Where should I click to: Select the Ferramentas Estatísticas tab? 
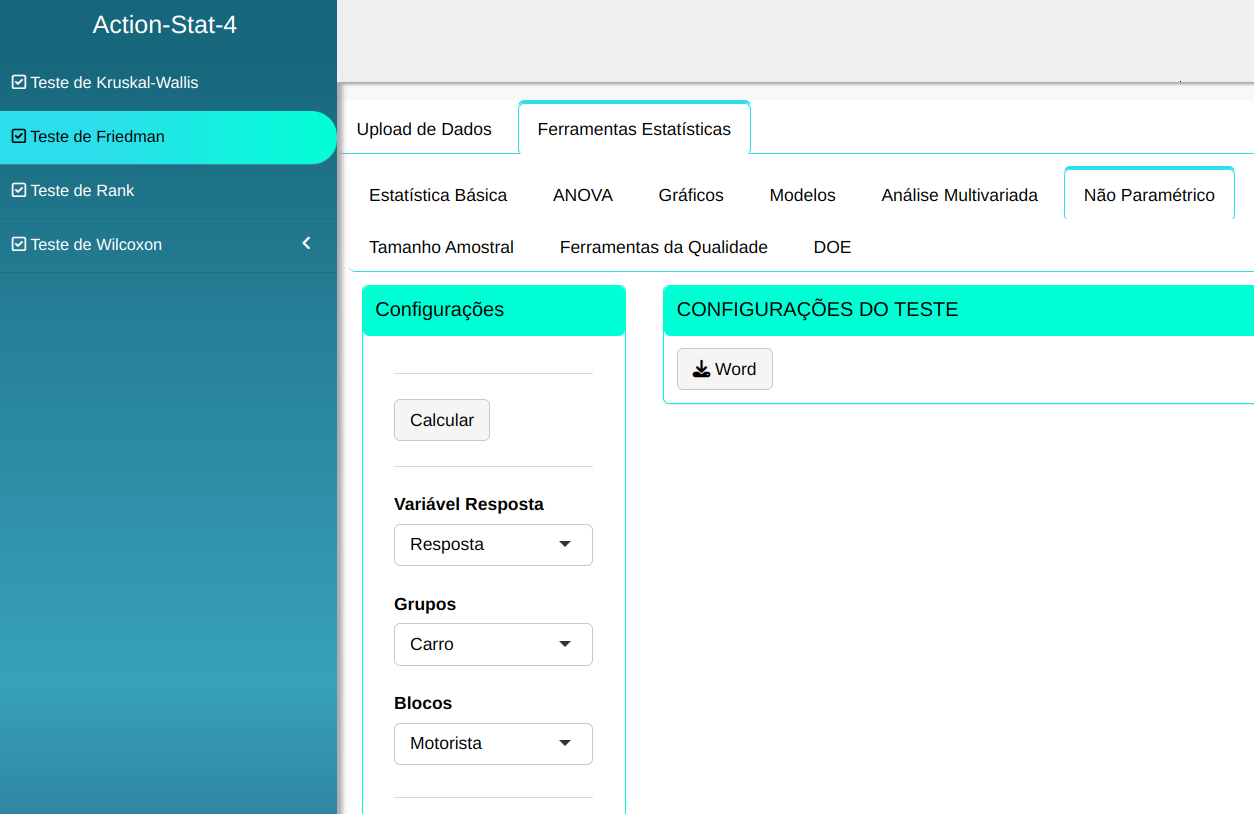click(x=634, y=129)
